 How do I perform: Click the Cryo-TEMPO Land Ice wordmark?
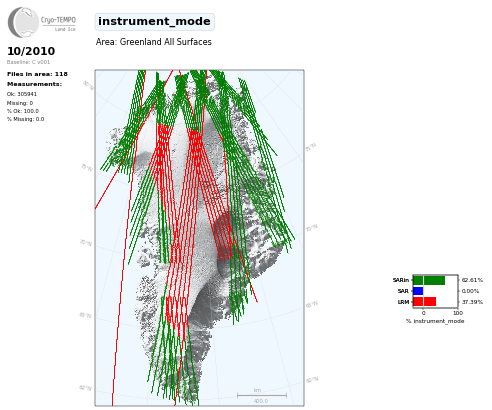[x=58, y=23]
